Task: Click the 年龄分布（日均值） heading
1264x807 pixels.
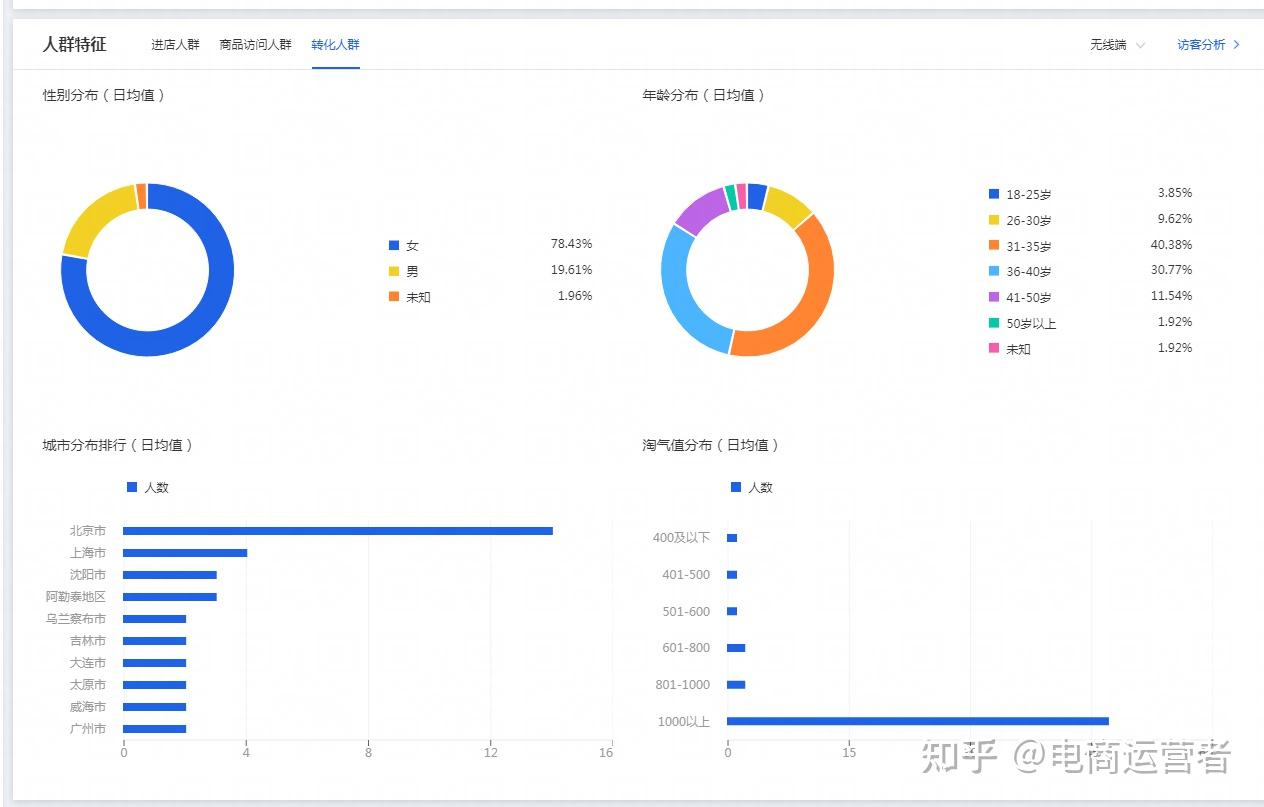Action: 704,95
